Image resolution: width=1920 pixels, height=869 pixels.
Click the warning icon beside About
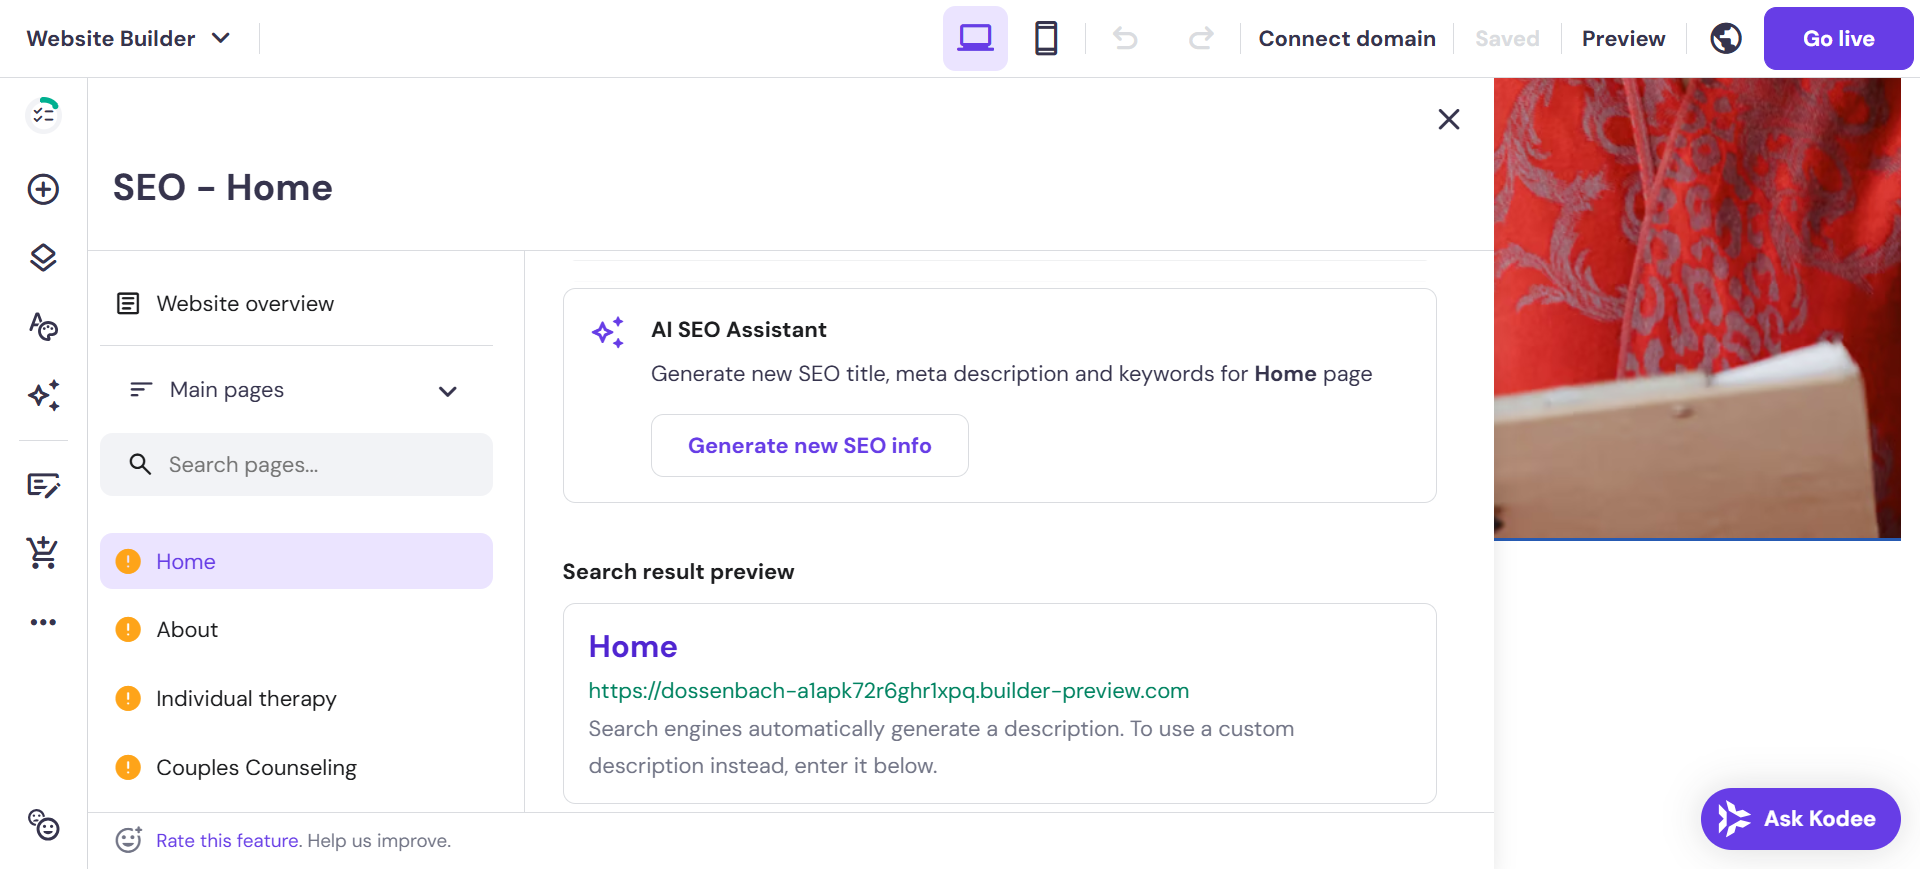coord(128,629)
